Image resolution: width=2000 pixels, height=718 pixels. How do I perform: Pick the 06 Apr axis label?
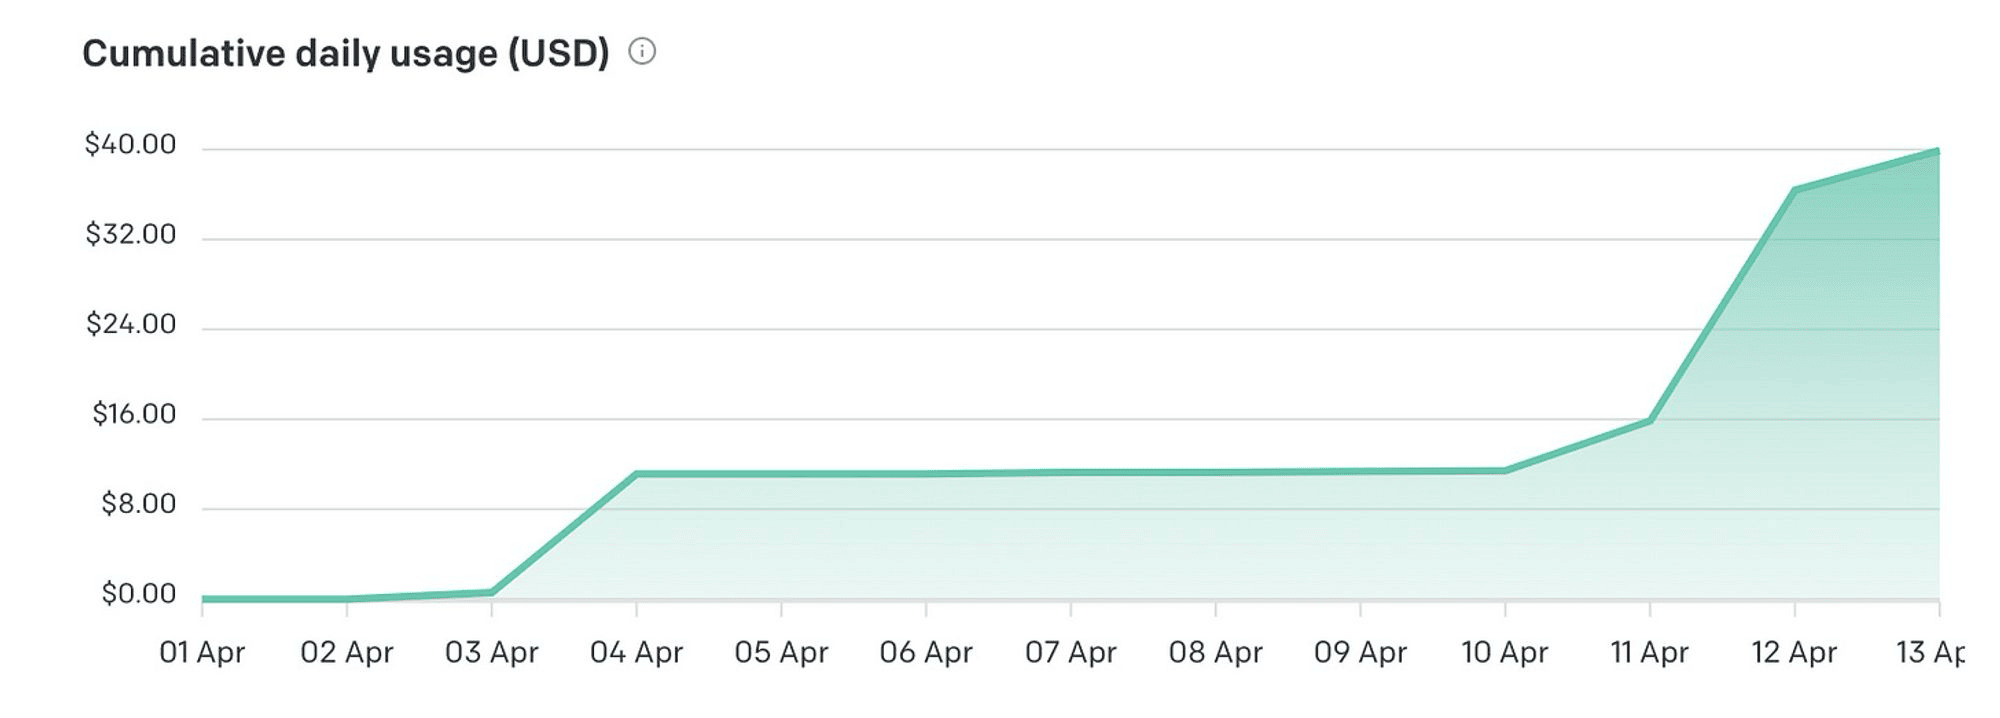point(926,653)
